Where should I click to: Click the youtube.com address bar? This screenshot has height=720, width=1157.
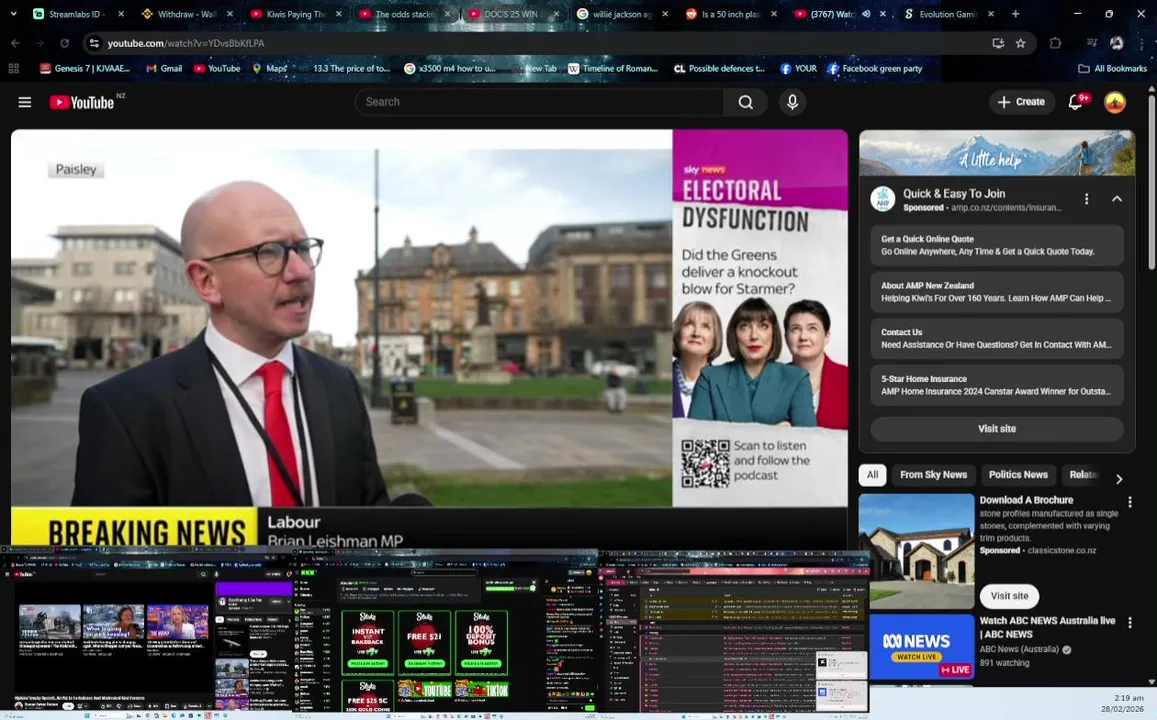coord(546,44)
